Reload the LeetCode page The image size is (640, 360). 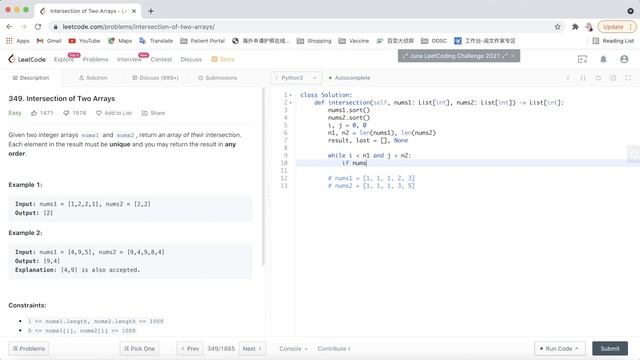pyautogui.click(x=38, y=27)
